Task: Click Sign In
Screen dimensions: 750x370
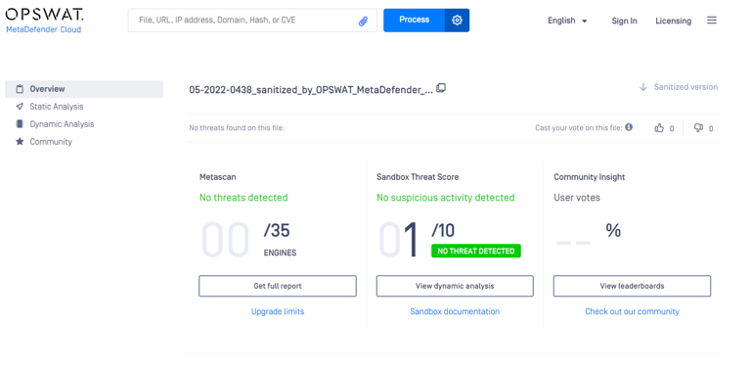Action: click(624, 21)
